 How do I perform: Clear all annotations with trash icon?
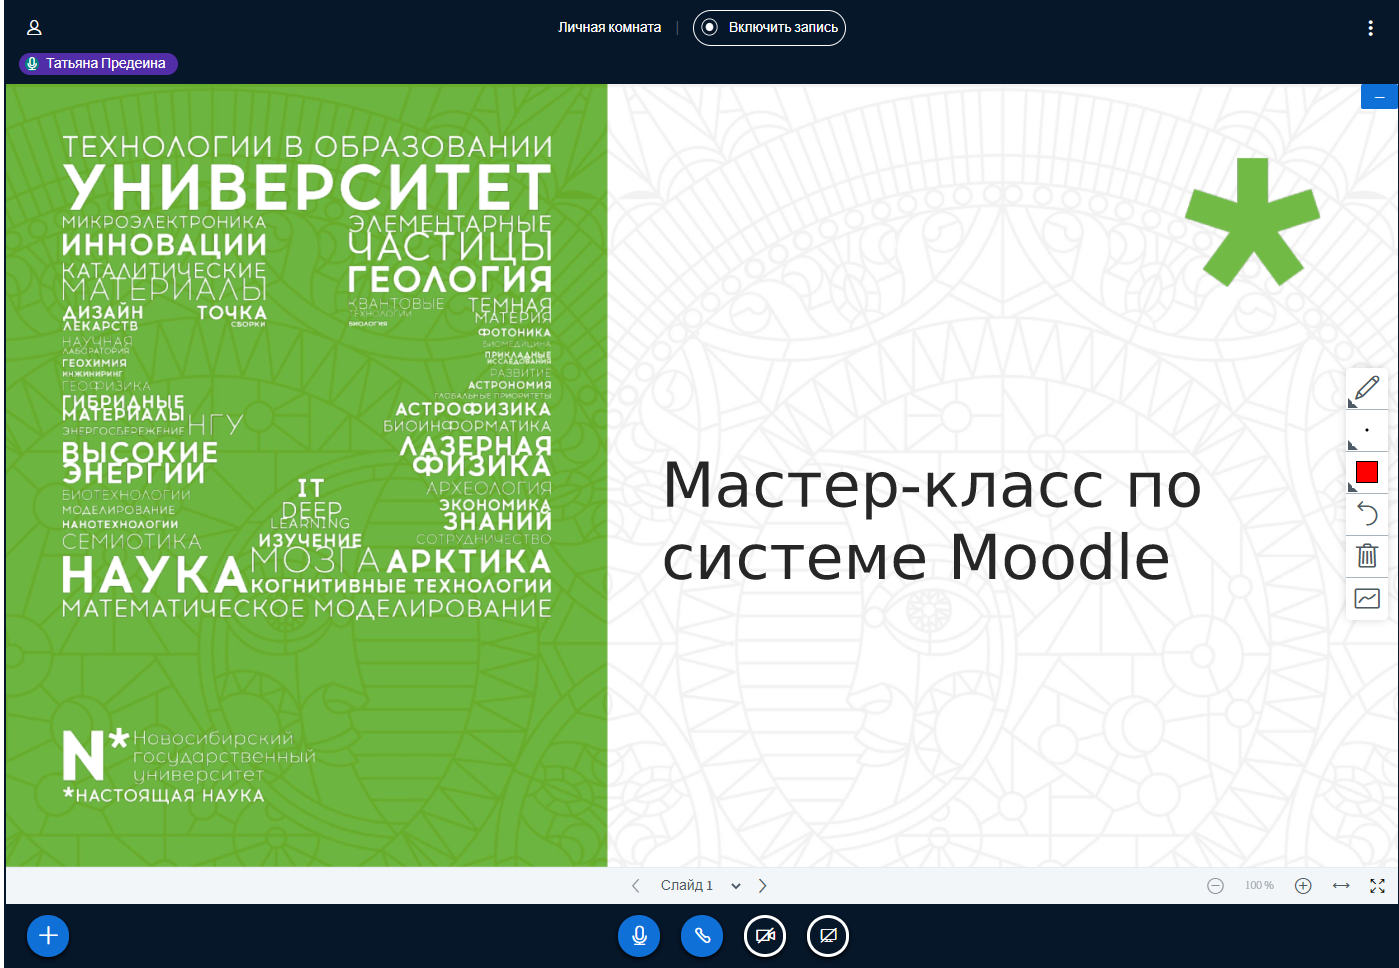tap(1367, 556)
